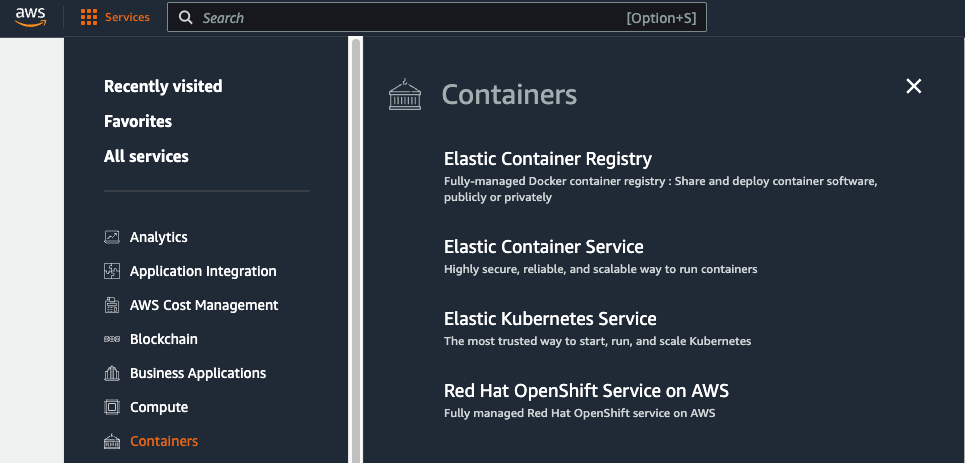
Task: Select AWS Cost Management category
Action: point(204,305)
